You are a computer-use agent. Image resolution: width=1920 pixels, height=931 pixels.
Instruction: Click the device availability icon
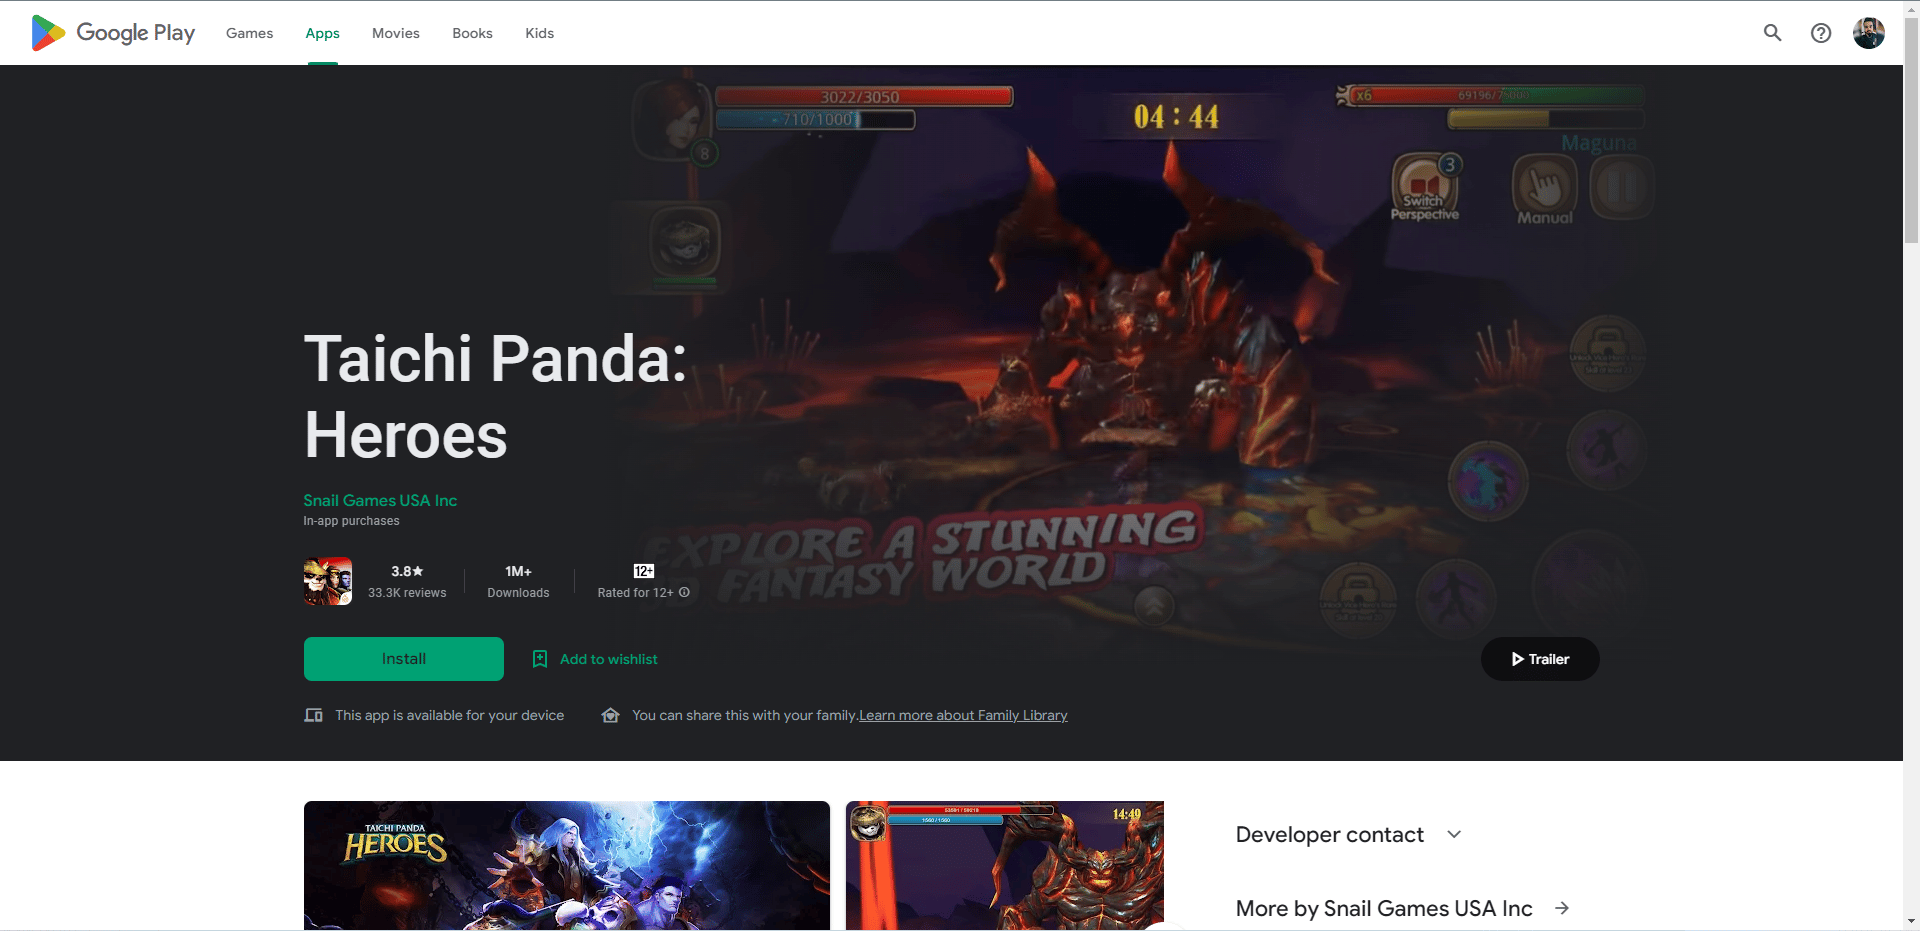coord(313,715)
